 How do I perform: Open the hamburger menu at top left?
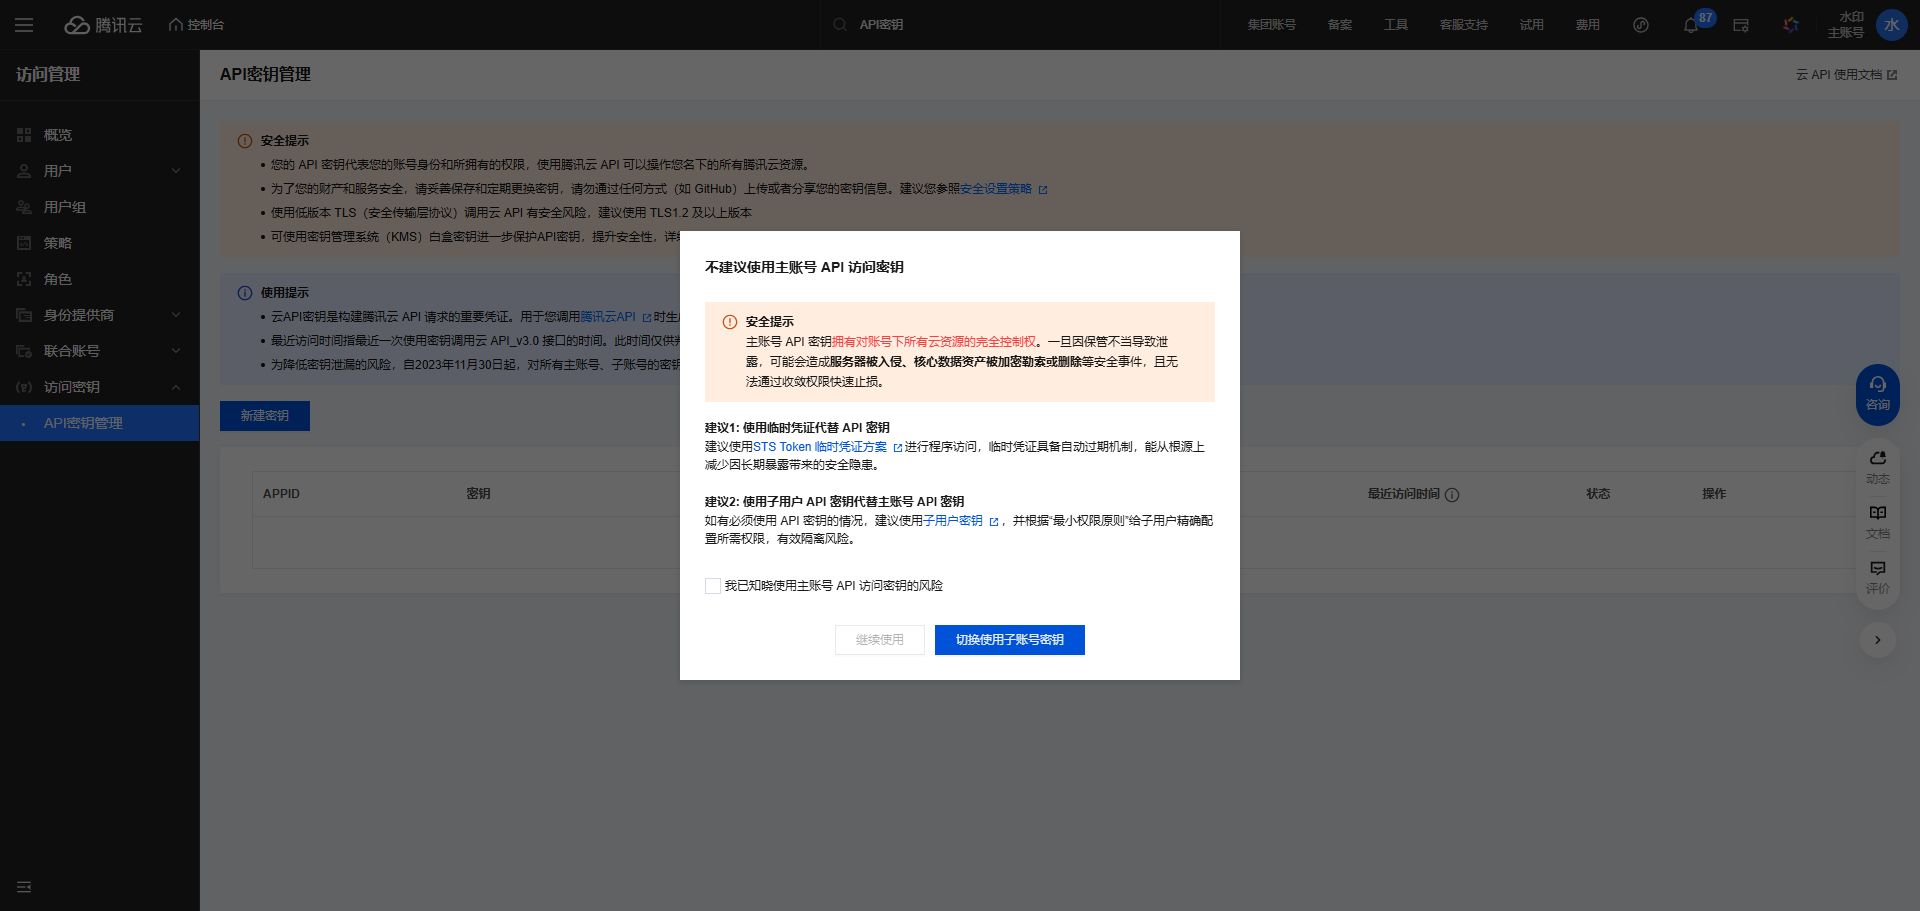[24, 24]
